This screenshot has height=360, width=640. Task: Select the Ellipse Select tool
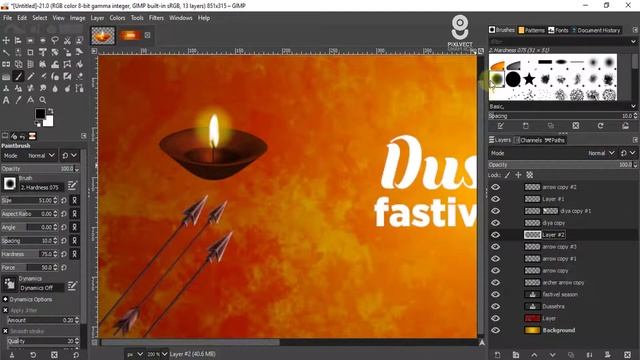pyautogui.click(x=42, y=40)
